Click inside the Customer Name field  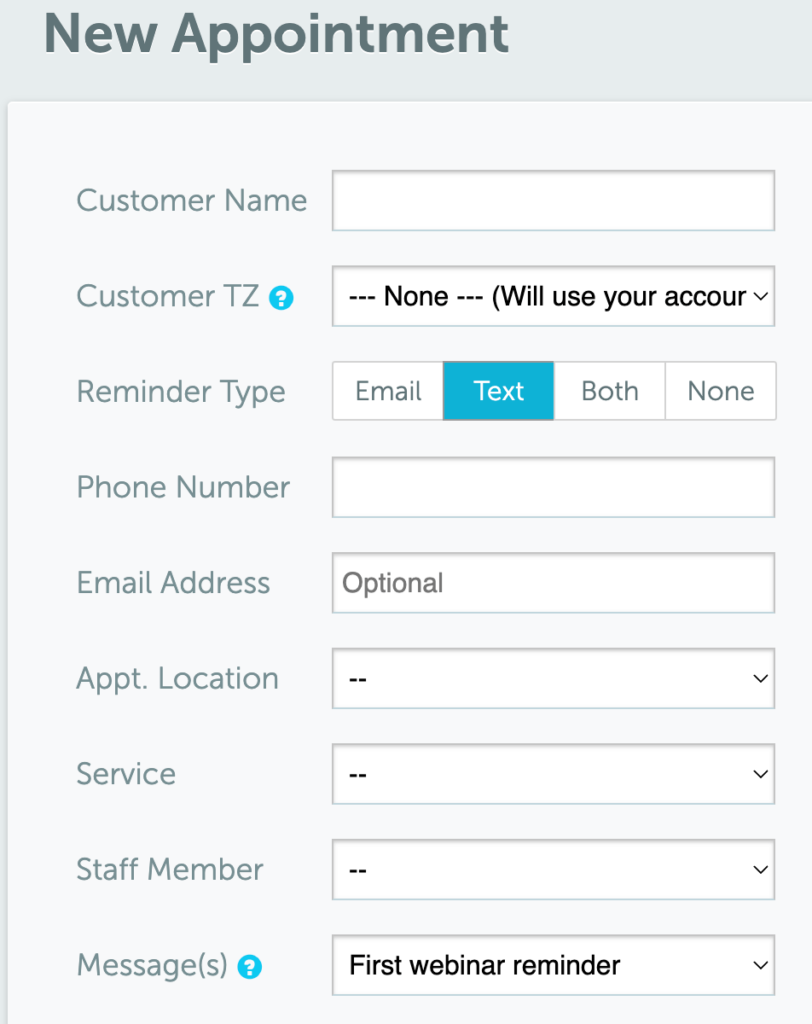[553, 200]
